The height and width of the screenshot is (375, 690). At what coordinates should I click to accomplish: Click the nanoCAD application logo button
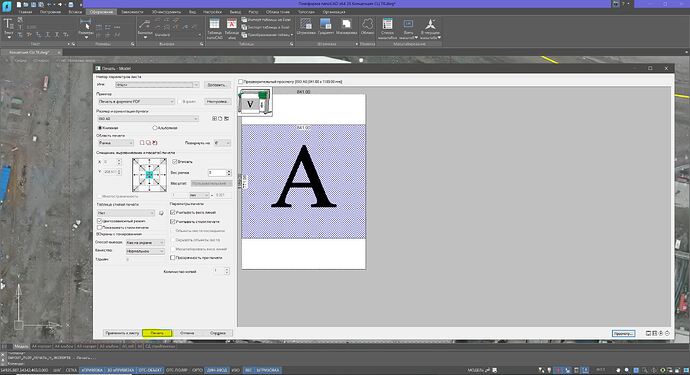coord(7,6)
